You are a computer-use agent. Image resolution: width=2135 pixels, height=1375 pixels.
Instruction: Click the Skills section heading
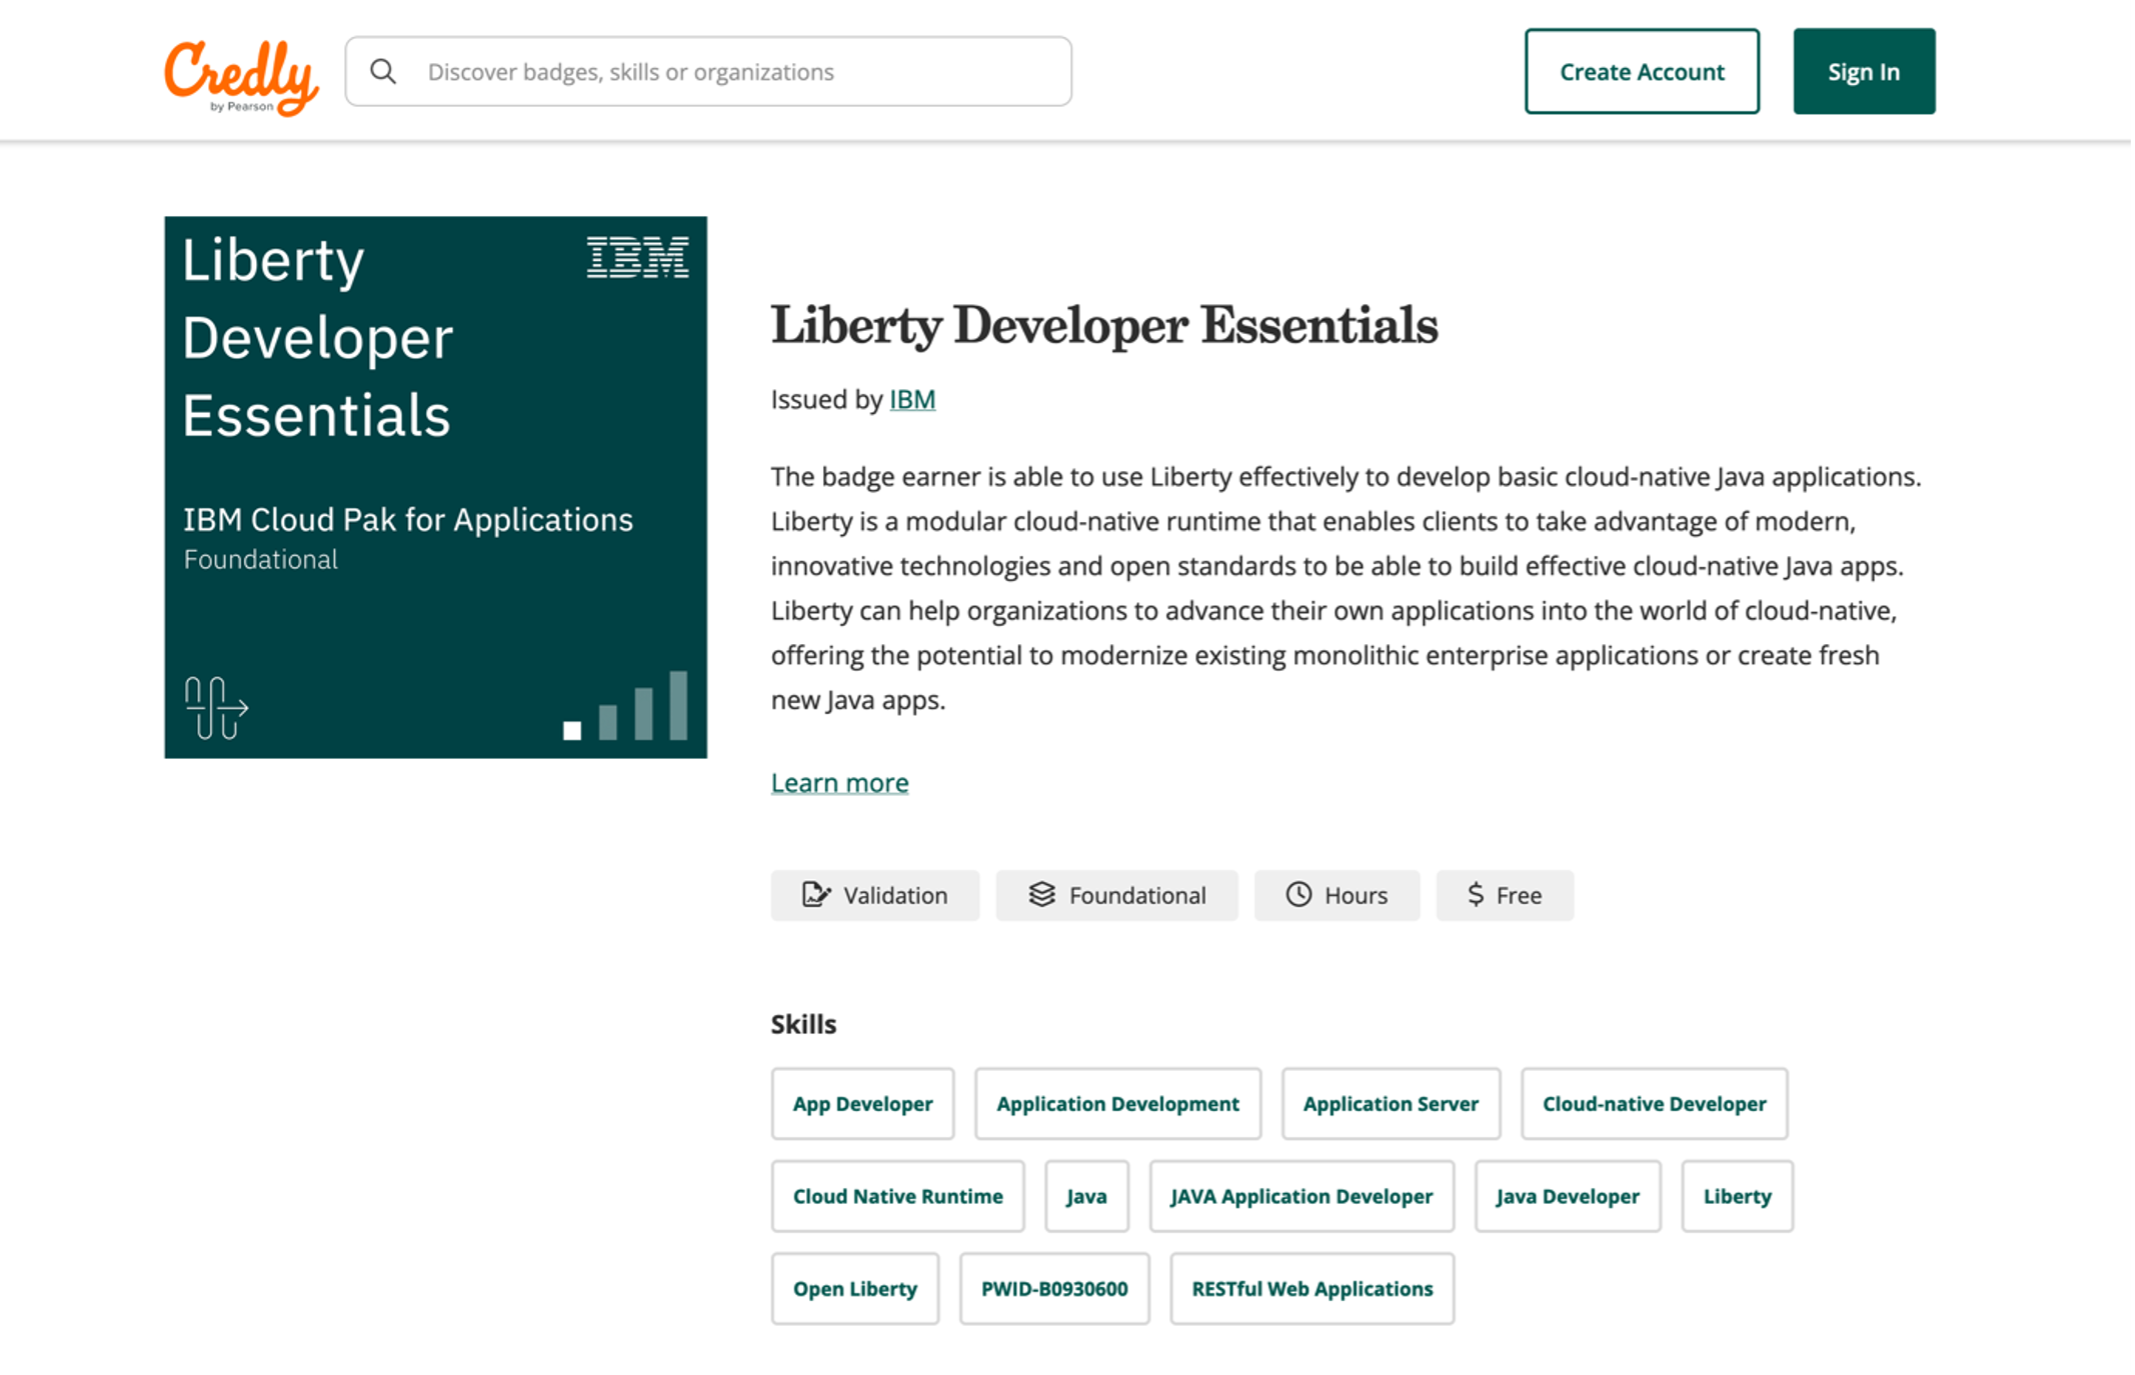click(803, 1024)
